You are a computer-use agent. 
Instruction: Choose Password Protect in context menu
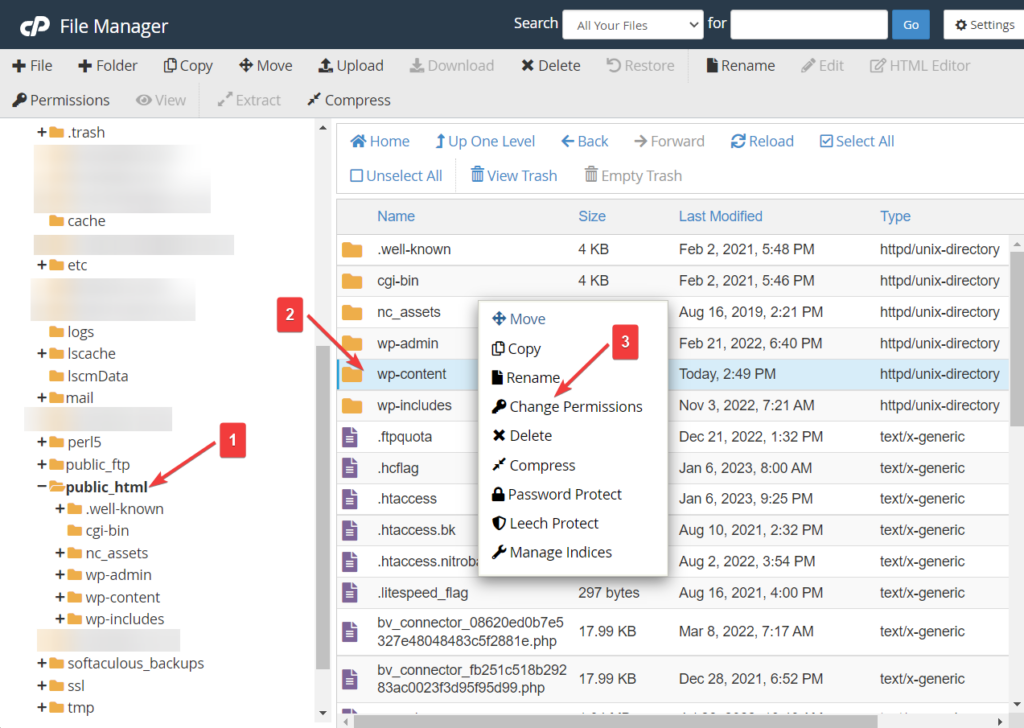coord(556,494)
